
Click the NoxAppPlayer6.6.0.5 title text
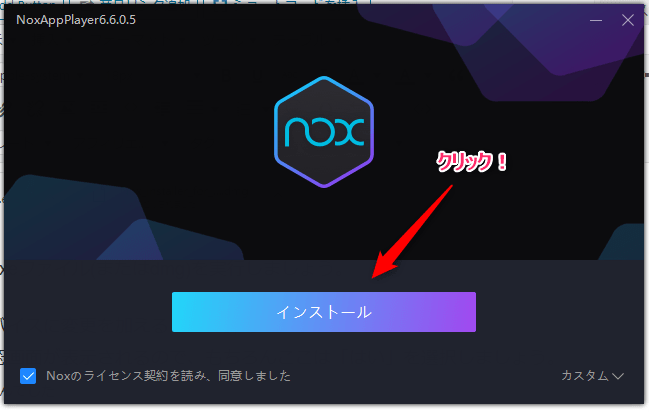click(76, 20)
